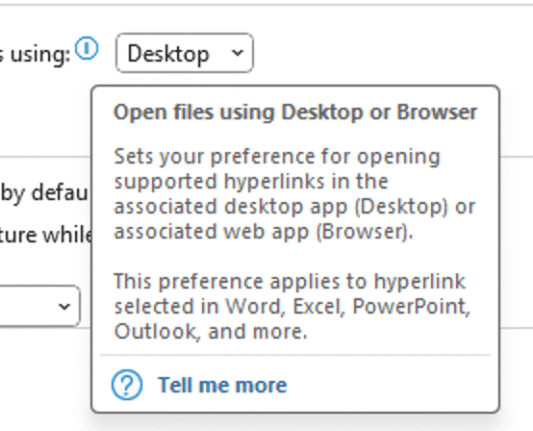Click the blue info icon beside "using:"
The width and height of the screenshot is (533, 431).
[x=87, y=49]
